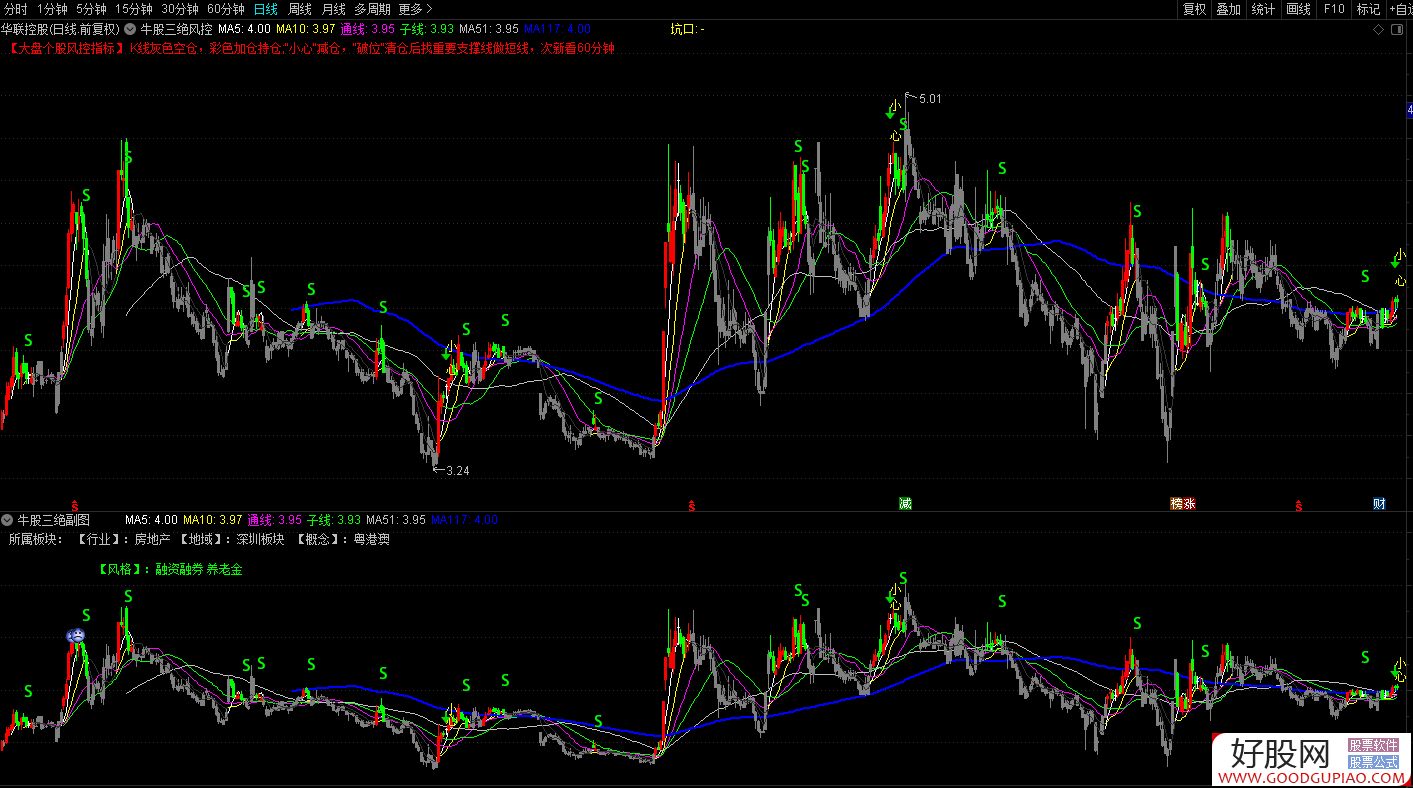Click the 牛股三绝副图 sub-chart name

click(54, 520)
